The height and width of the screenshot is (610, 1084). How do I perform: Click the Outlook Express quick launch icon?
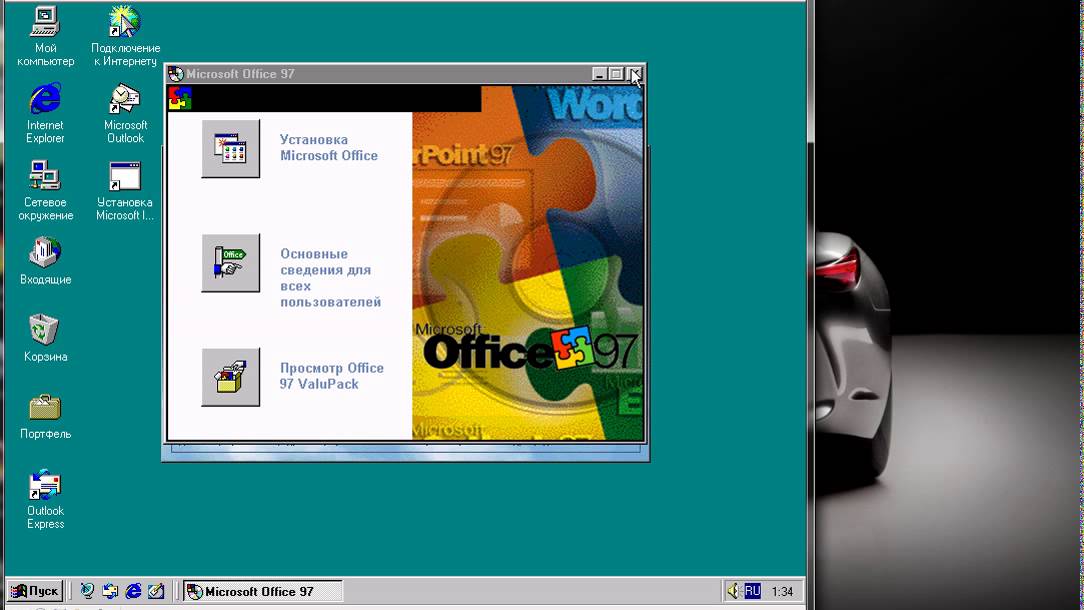click(x=110, y=591)
